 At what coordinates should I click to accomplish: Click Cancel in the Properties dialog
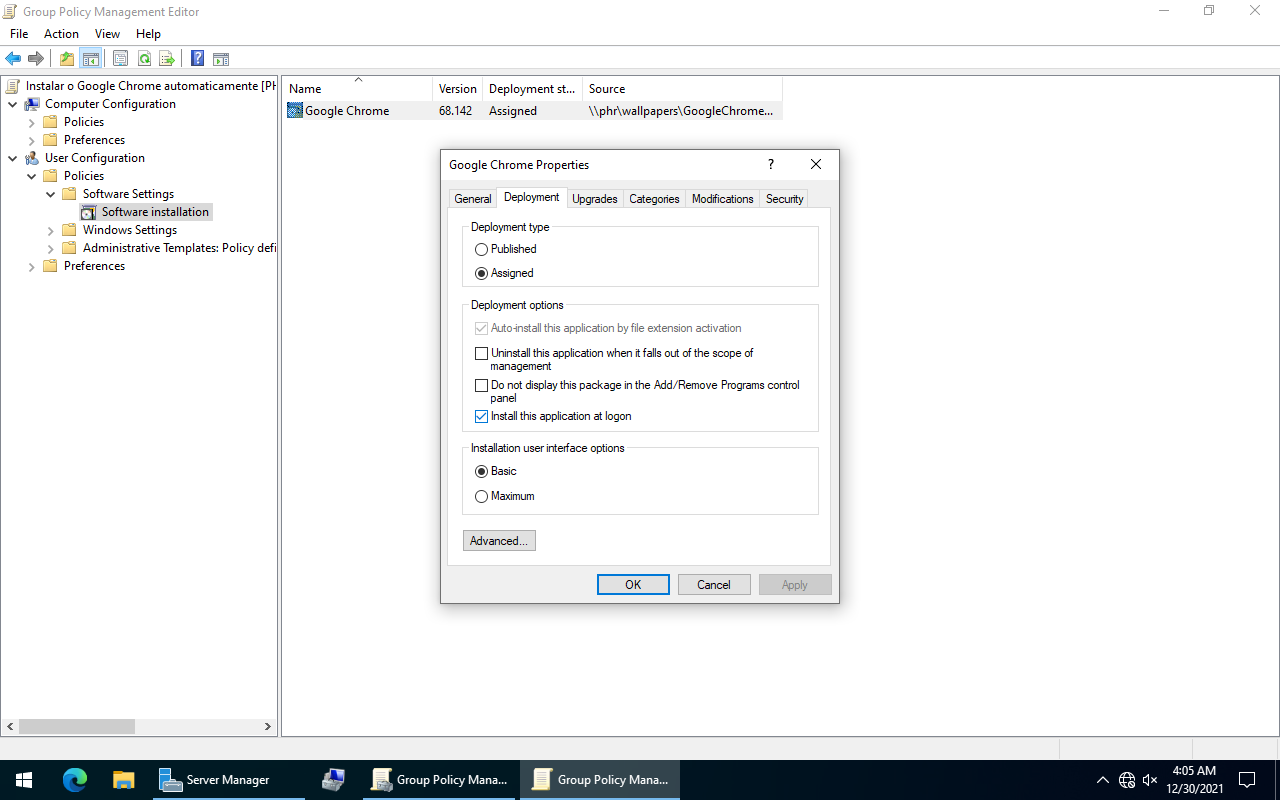click(x=713, y=585)
